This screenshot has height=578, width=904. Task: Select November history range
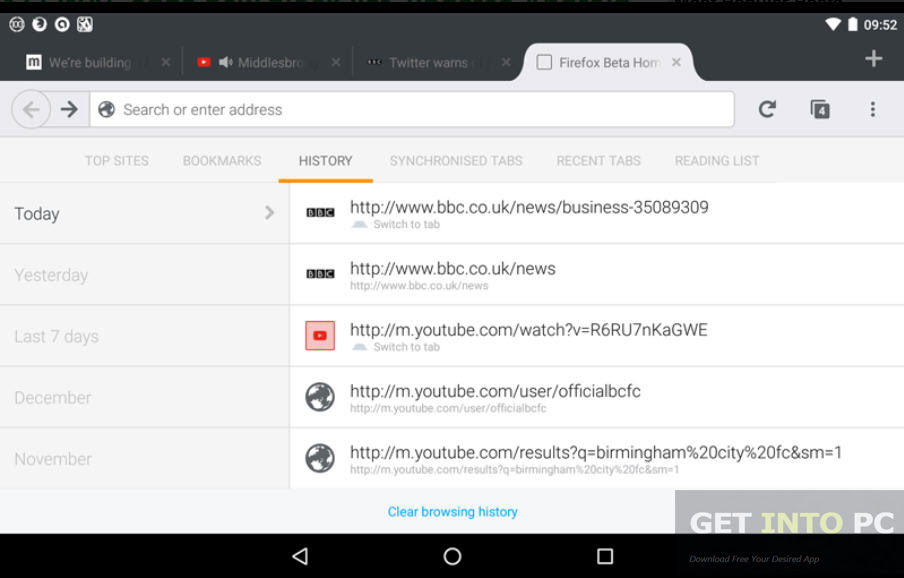(x=144, y=459)
